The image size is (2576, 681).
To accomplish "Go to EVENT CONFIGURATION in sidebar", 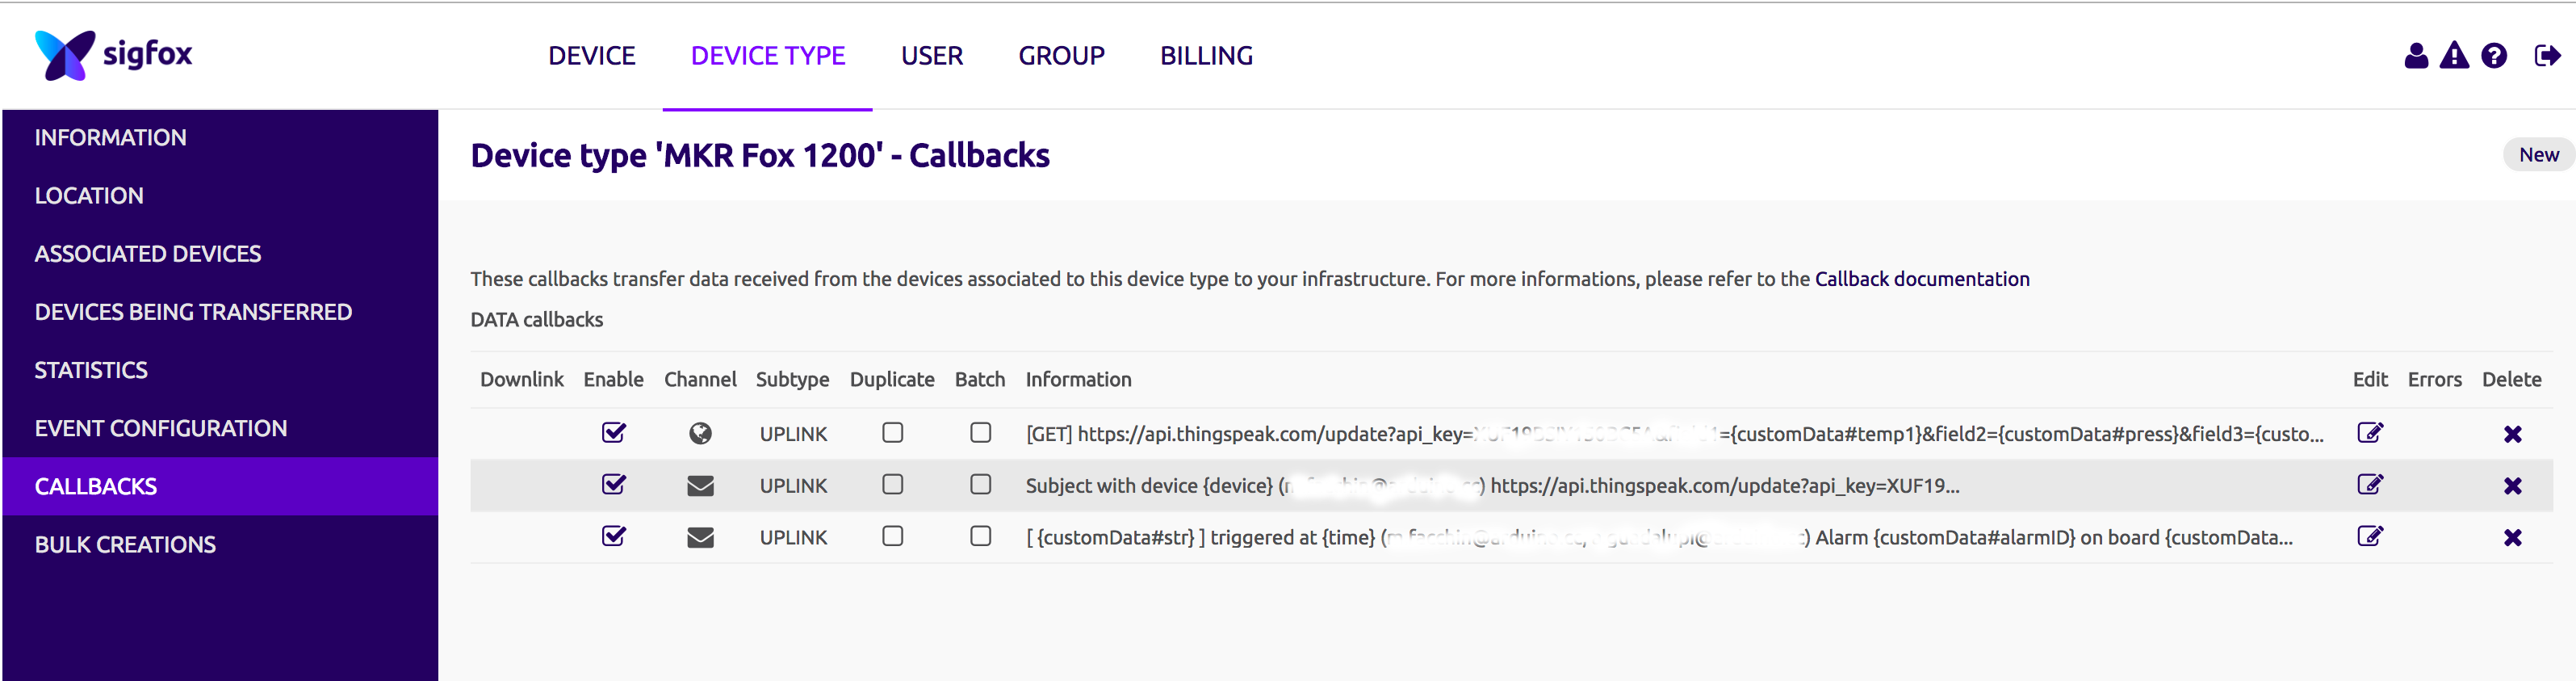I will pos(160,428).
